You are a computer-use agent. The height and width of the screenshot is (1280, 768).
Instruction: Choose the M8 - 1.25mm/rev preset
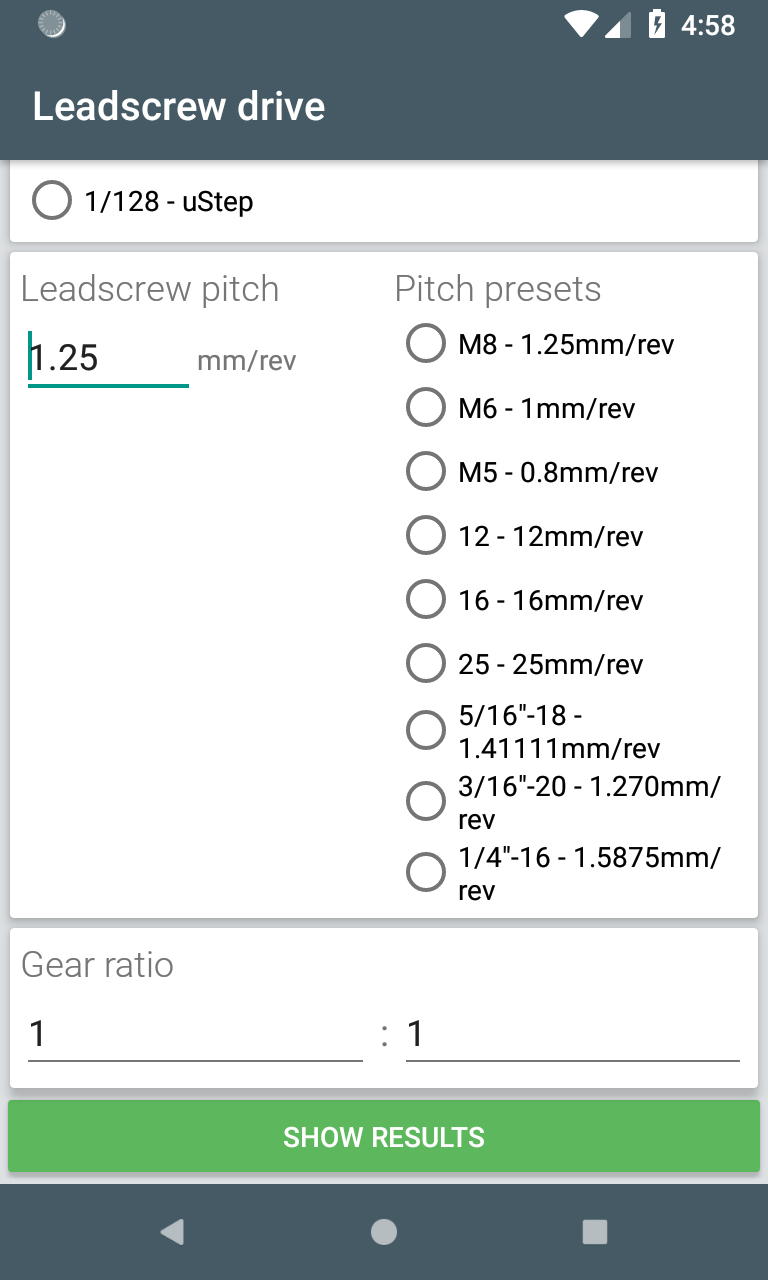[540, 344]
